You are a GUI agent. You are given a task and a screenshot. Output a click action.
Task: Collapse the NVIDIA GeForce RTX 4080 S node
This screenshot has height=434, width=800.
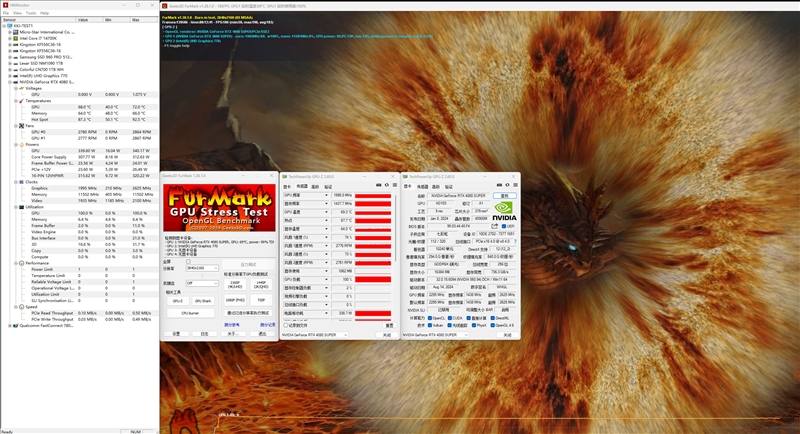point(10,82)
